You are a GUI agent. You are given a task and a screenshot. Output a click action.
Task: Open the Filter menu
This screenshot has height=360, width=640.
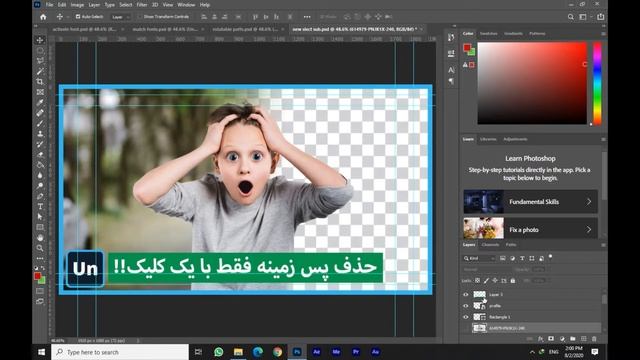click(x=142, y=5)
